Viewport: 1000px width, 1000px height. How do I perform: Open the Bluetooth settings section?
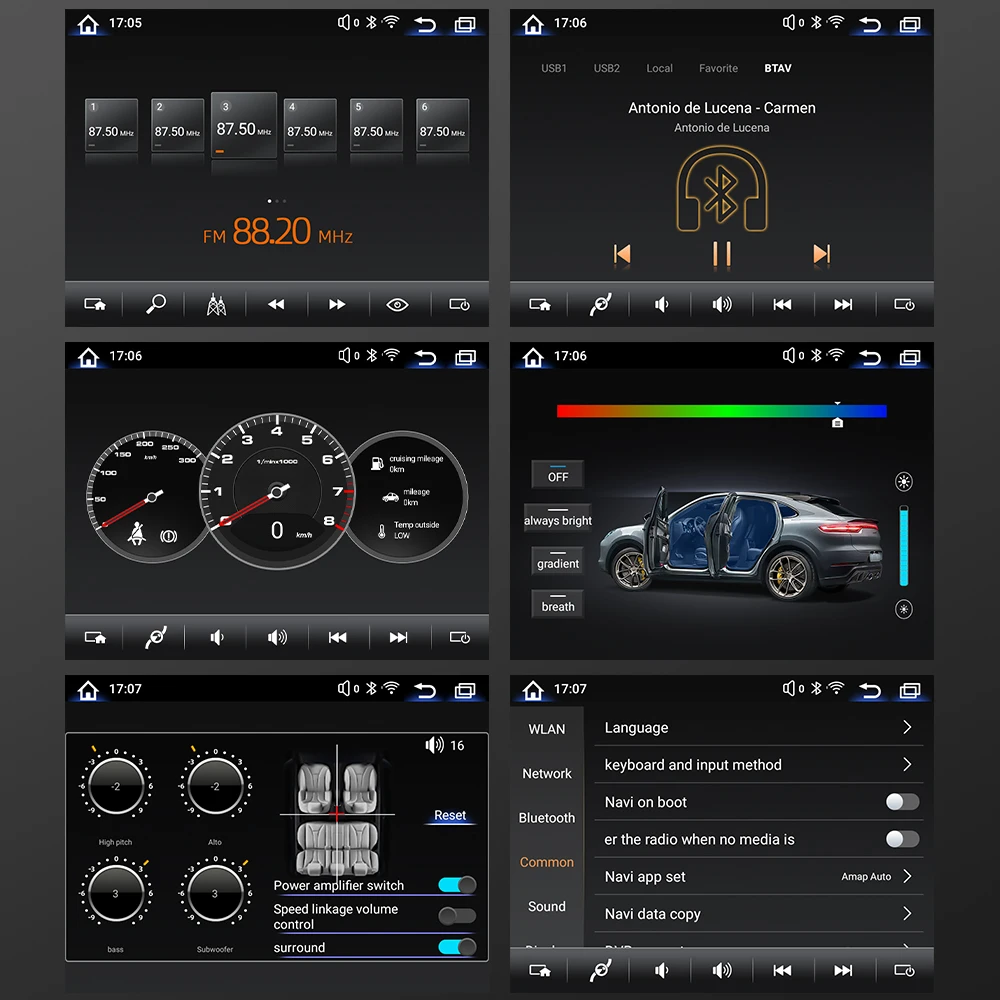click(x=547, y=818)
